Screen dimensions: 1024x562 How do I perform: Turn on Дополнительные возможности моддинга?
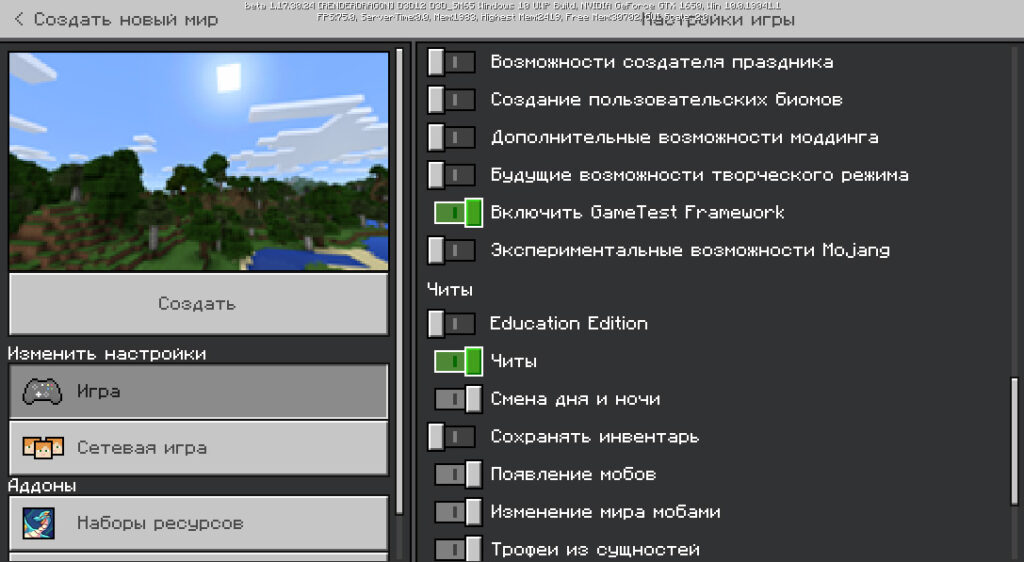[x=452, y=137]
